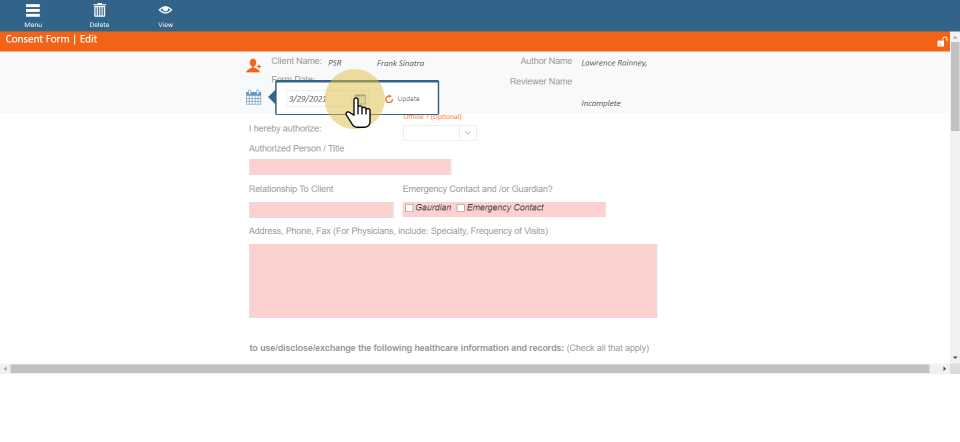Viewport: 960px width, 442px height.
Task: Click the Consent Form | Edit title
Action: click(x=52, y=40)
